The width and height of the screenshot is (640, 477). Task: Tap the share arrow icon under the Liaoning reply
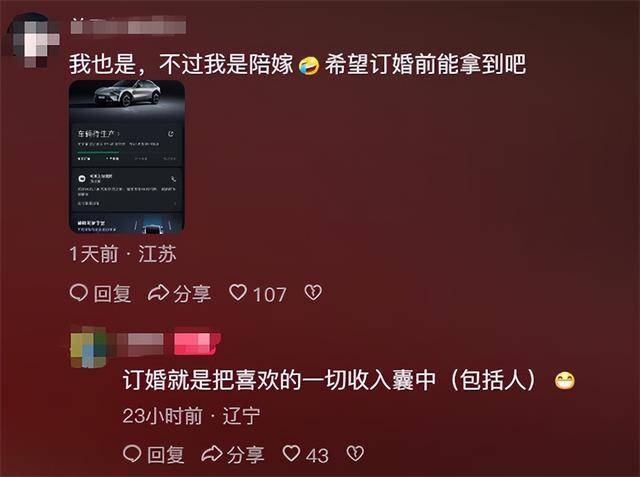pyautogui.click(x=211, y=454)
